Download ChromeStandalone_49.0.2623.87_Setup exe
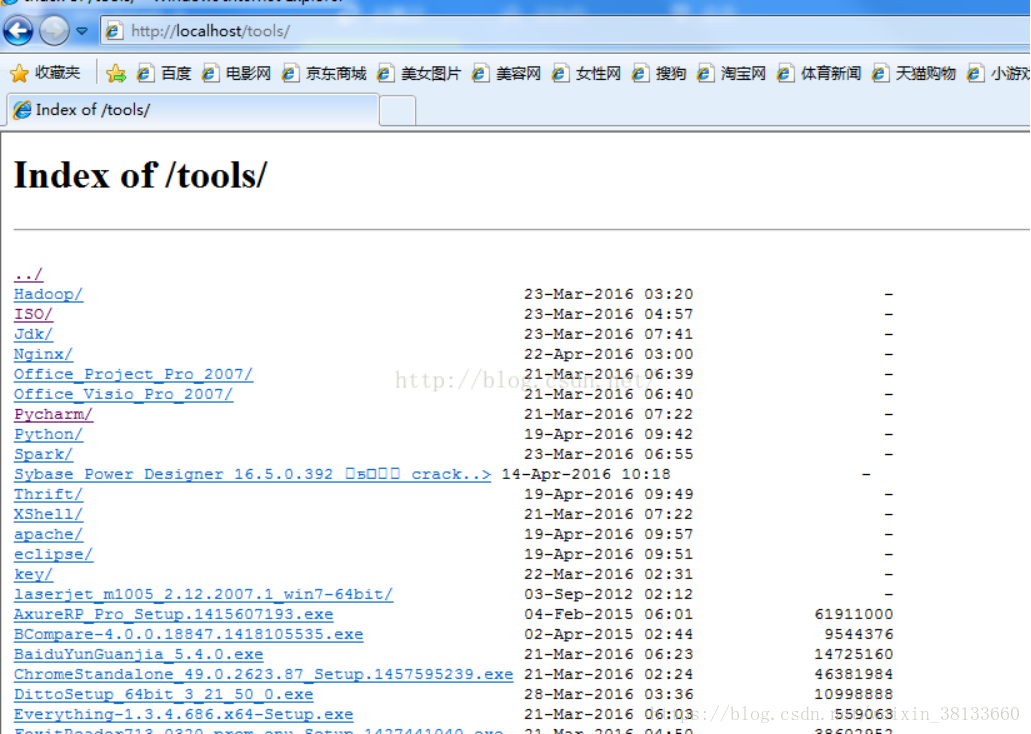Viewport: 1031px width, 734px height. pyautogui.click(x=264, y=674)
